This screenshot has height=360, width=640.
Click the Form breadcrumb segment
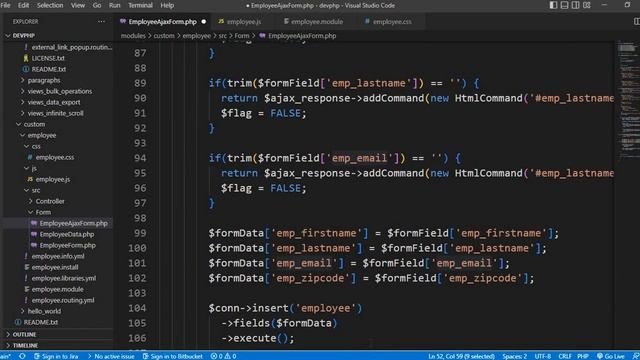pos(242,36)
